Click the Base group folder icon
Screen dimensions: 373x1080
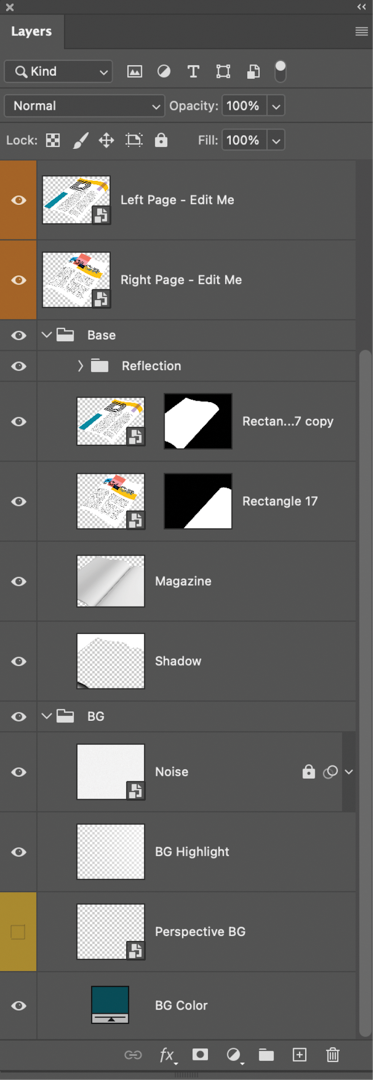pos(65,335)
